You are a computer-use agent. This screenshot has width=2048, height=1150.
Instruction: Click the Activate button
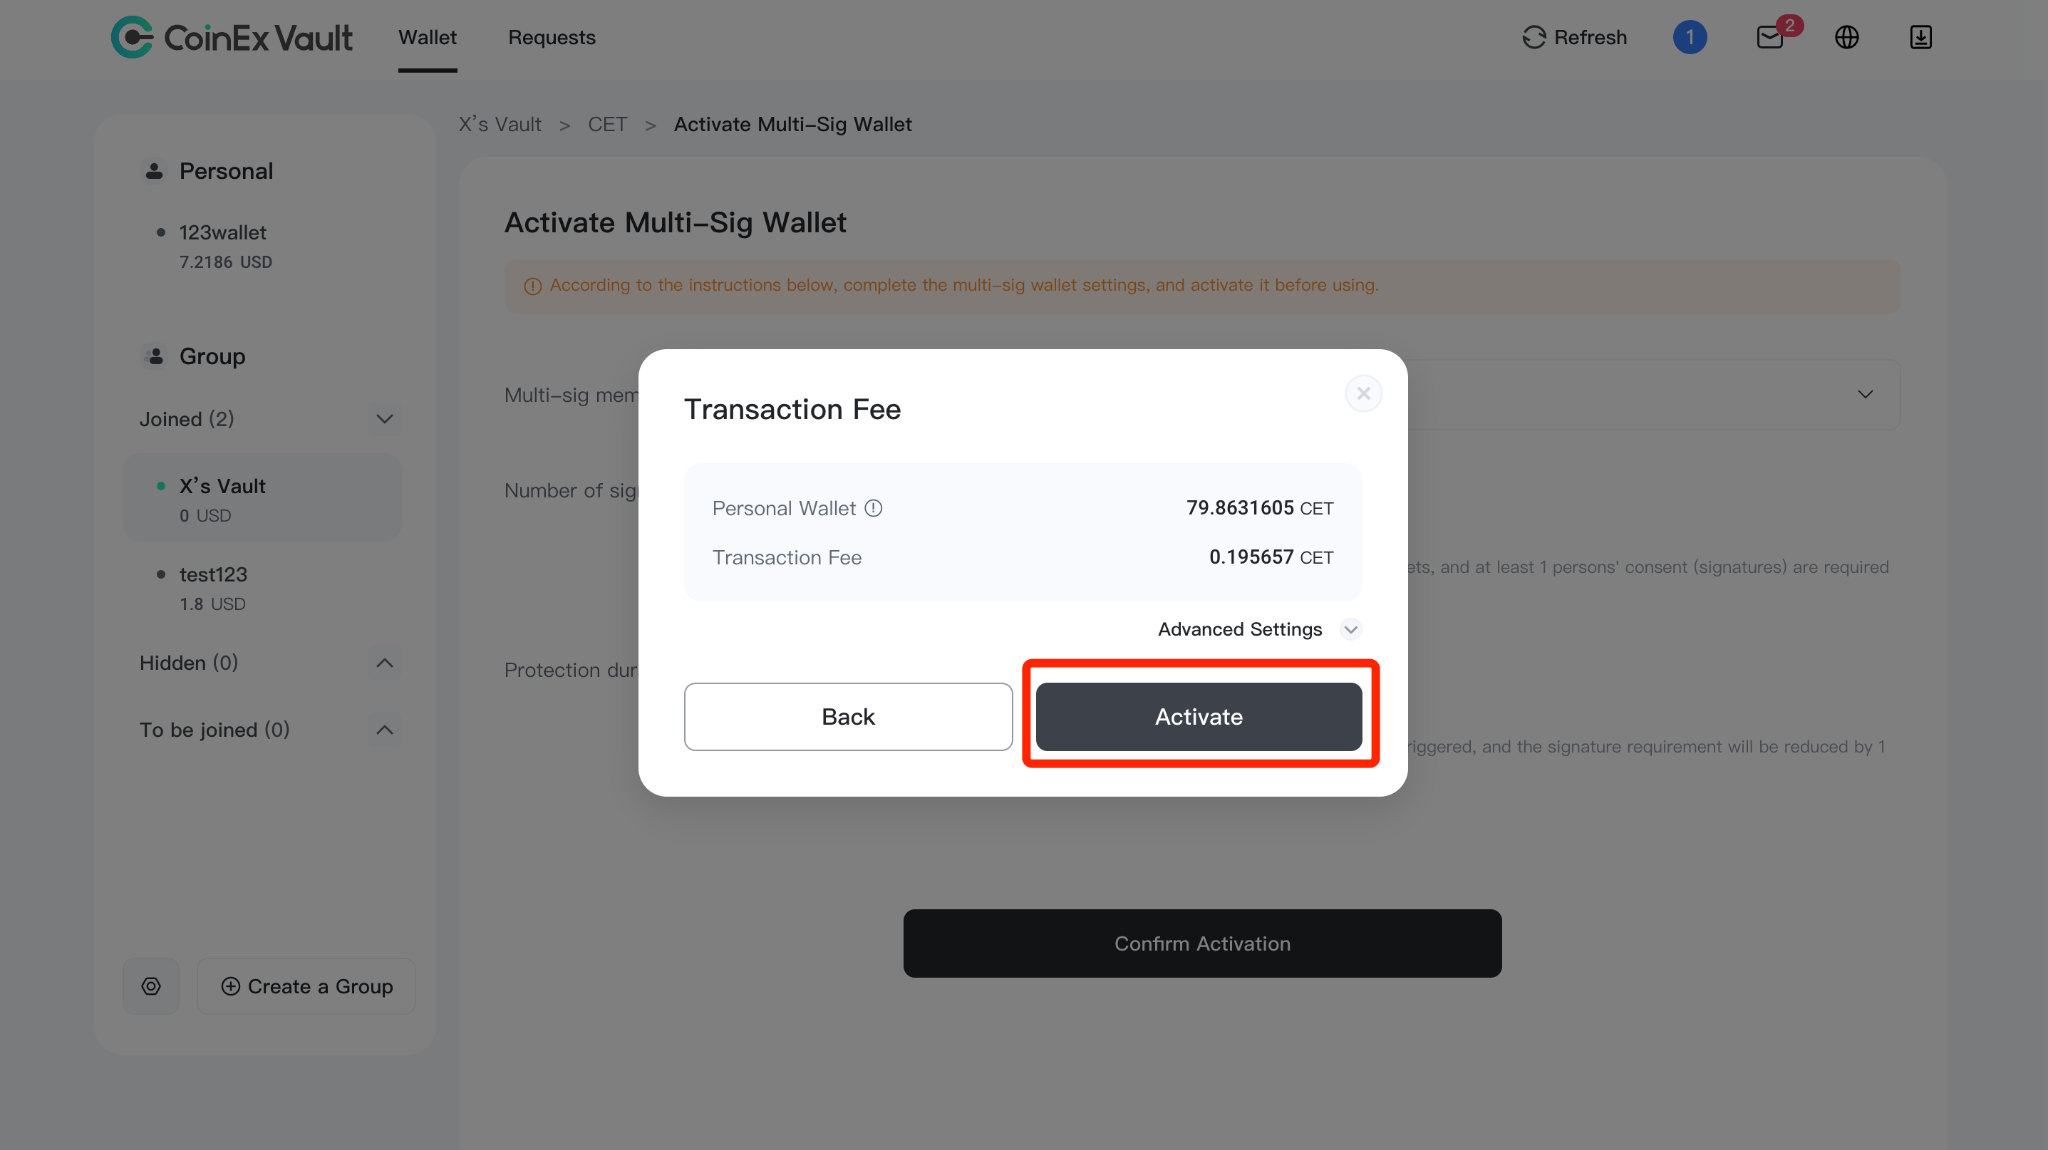coord(1199,717)
